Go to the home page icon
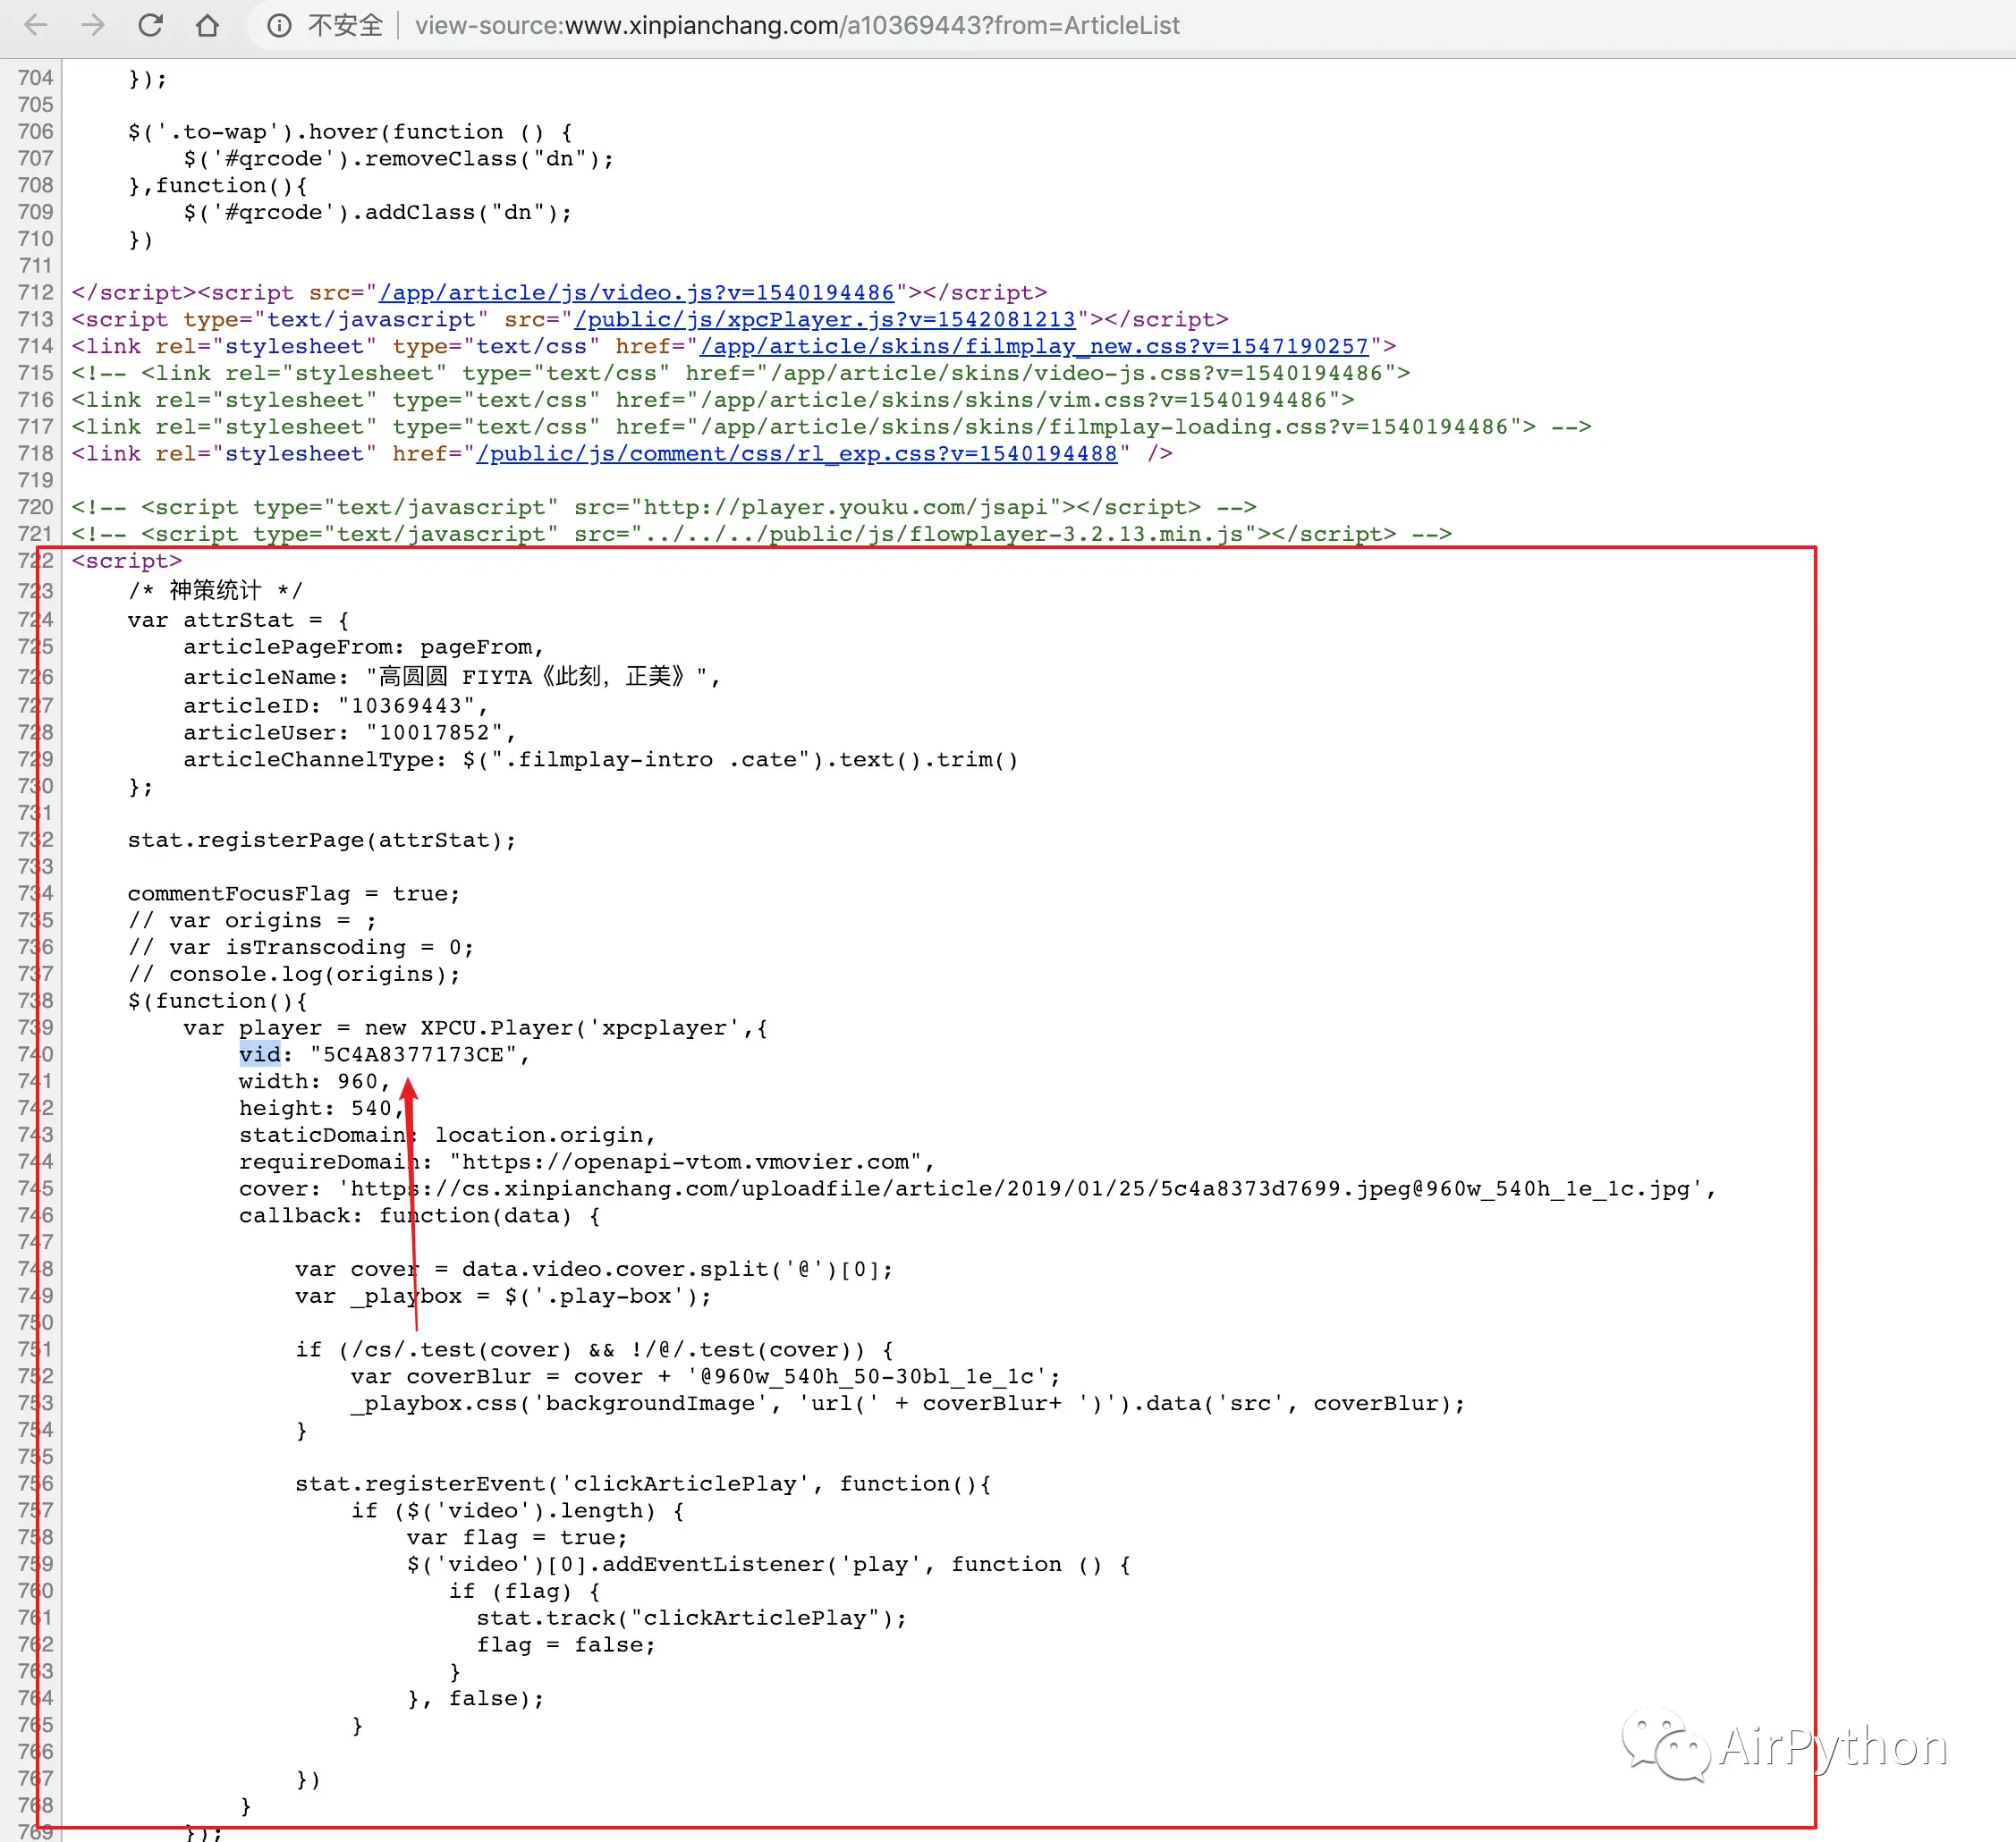This screenshot has width=2016, height=1842. click(207, 25)
